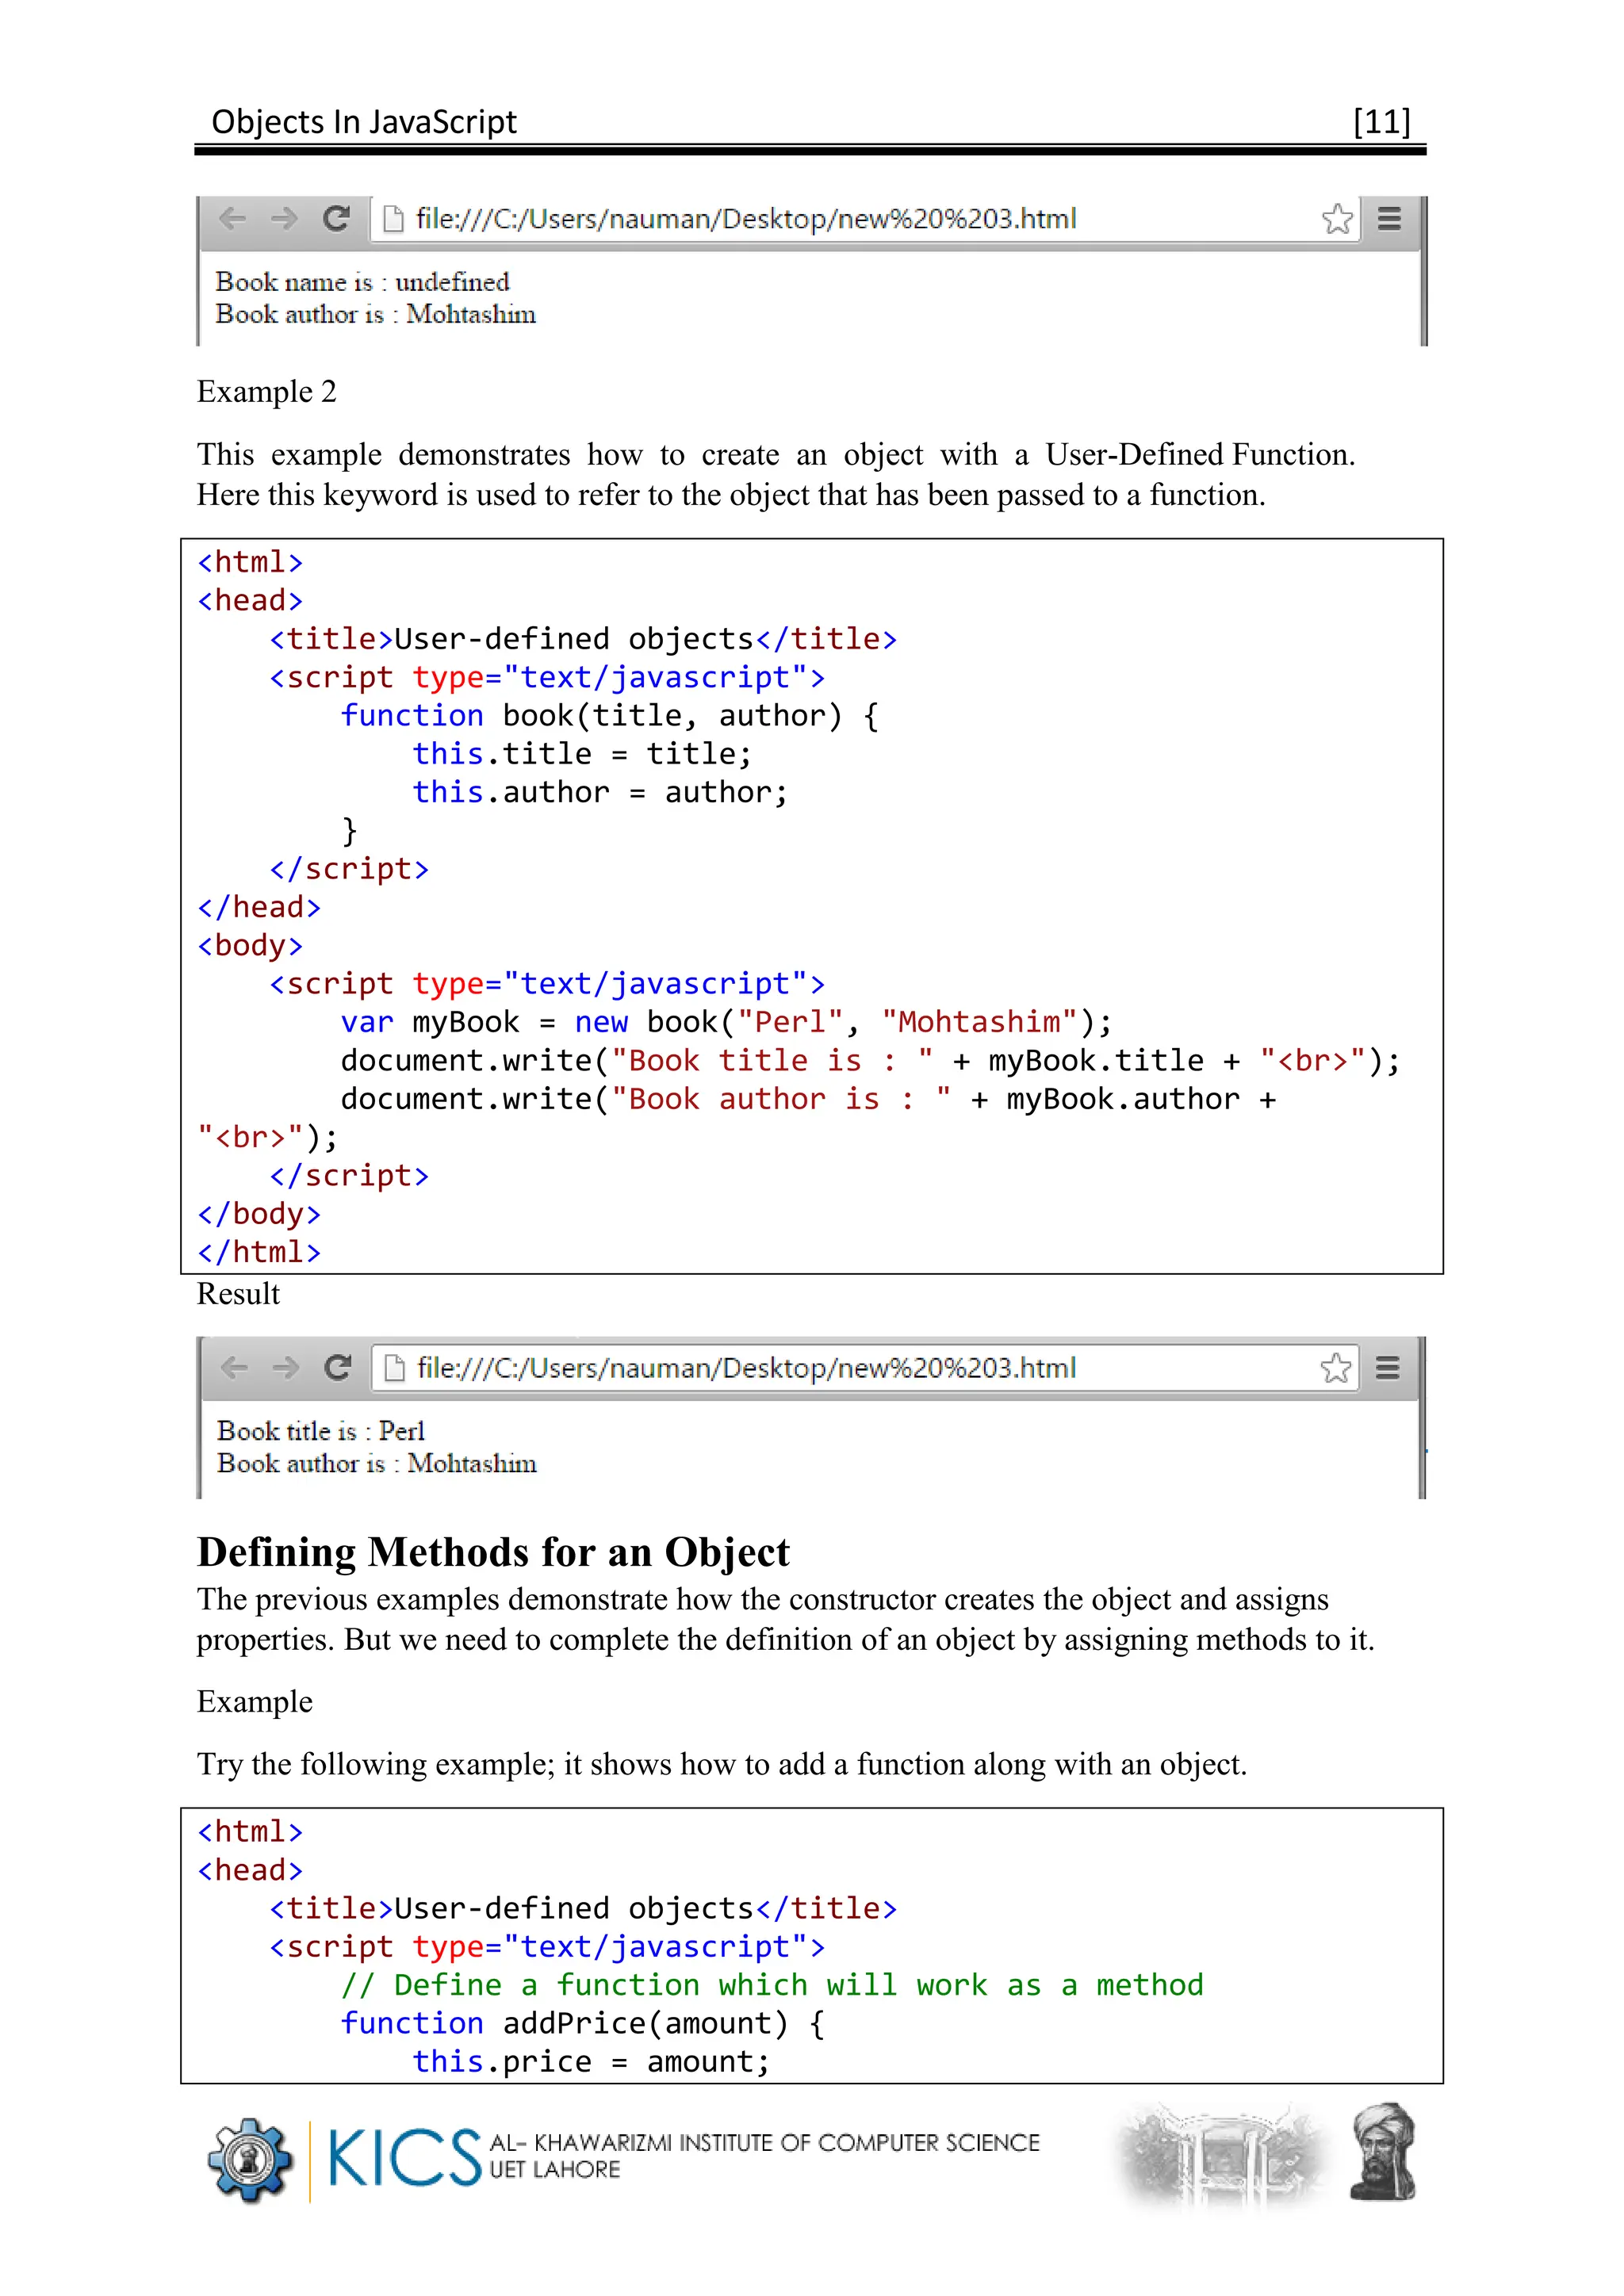Click forward arrow in lower browser screenshot
This screenshot has width=1624, height=2296.
click(x=286, y=1367)
